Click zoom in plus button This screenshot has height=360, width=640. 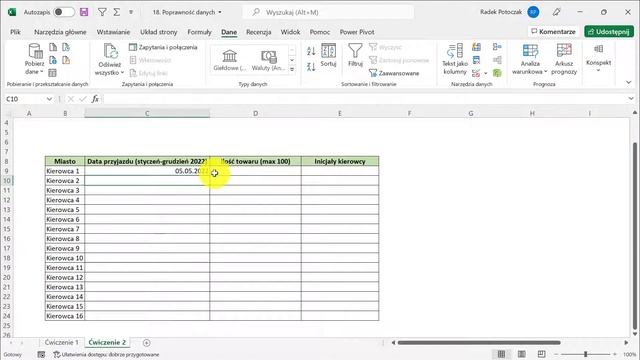coord(615,354)
